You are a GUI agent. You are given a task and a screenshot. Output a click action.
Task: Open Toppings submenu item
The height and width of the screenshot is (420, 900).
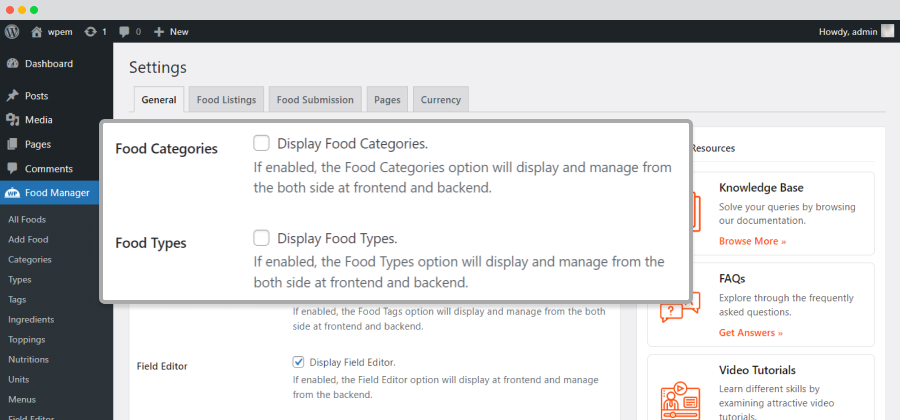pos(26,340)
